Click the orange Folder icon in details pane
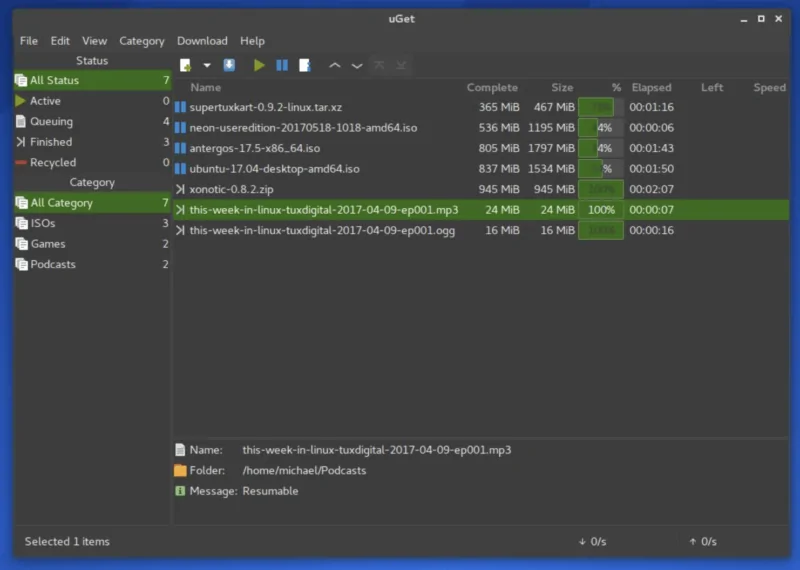 (180, 470)
